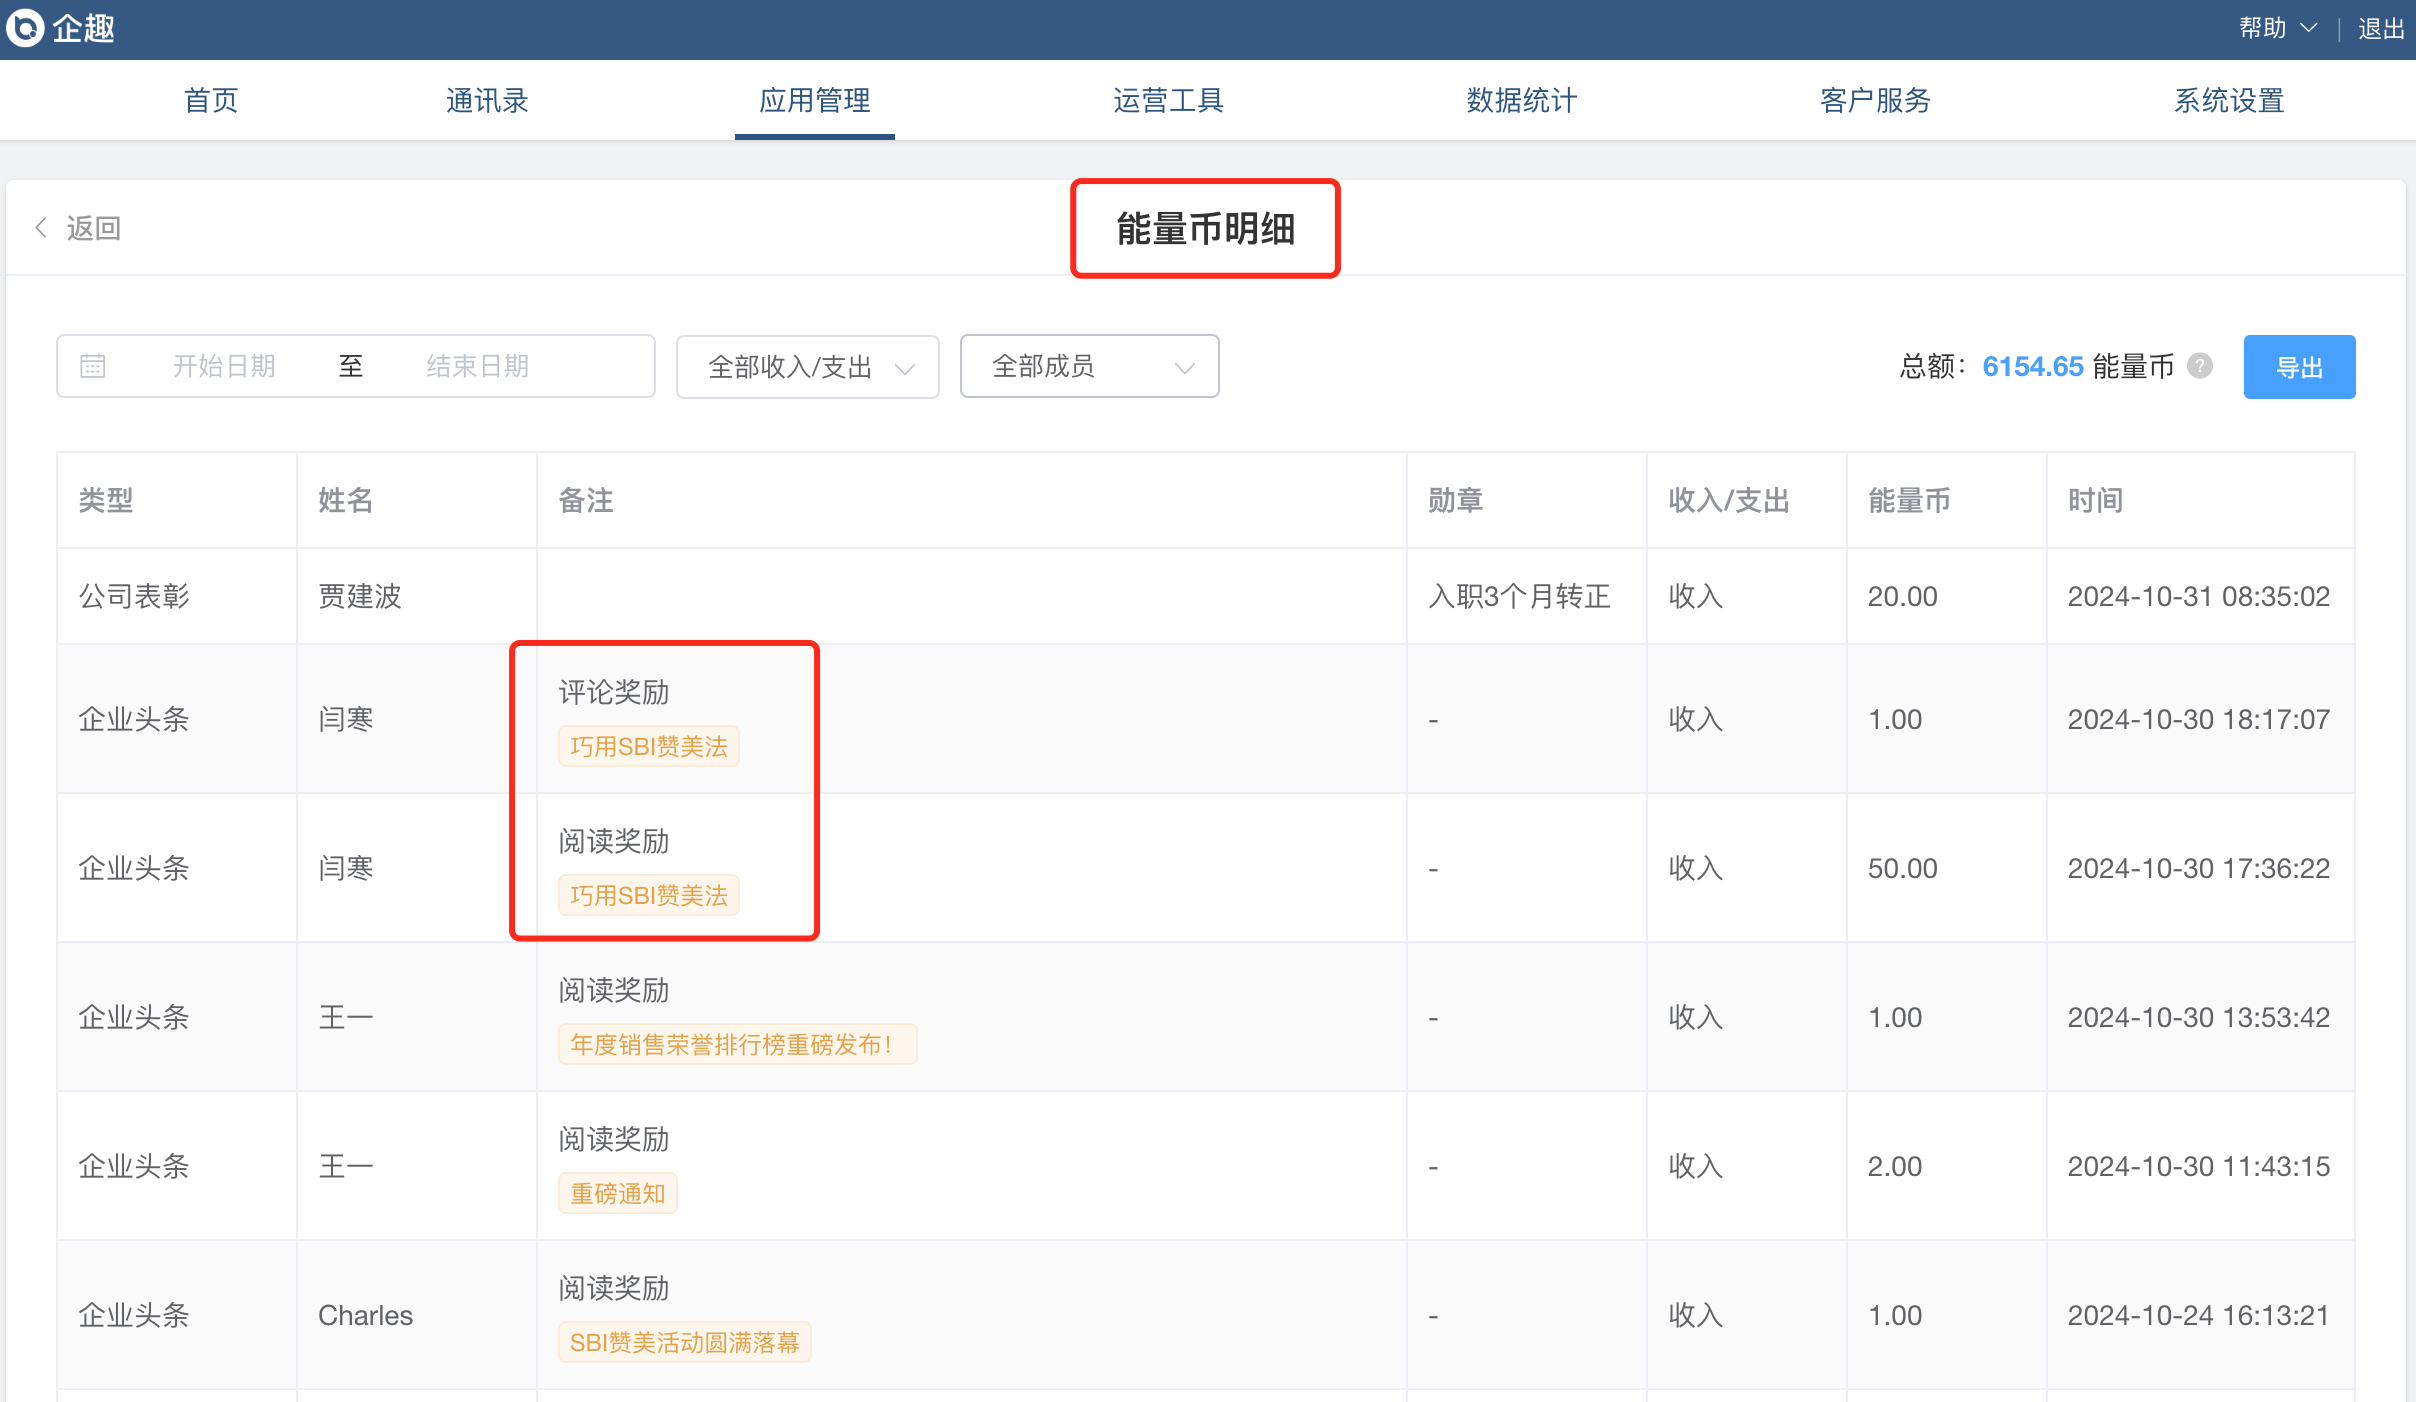The image size is (2416, 1402).
Task: Click the 重磅通知 article tag
Action: pyautogui.click(x=617, y=1193)
